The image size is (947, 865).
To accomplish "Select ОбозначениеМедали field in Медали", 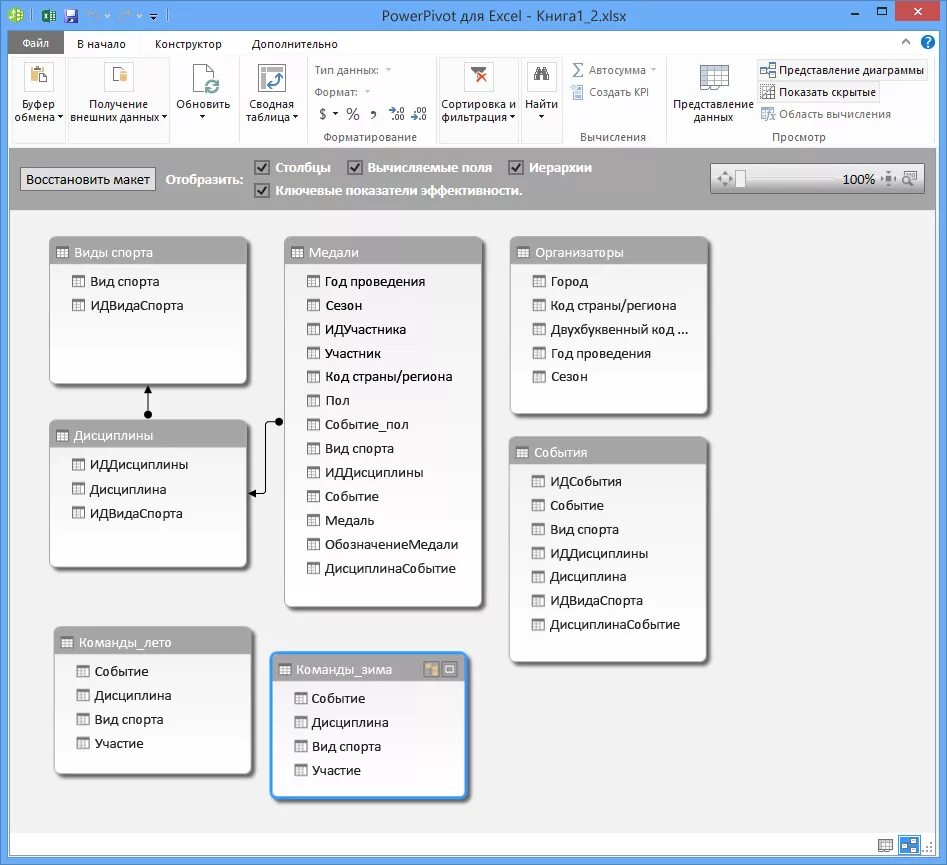I will (382, 544).
